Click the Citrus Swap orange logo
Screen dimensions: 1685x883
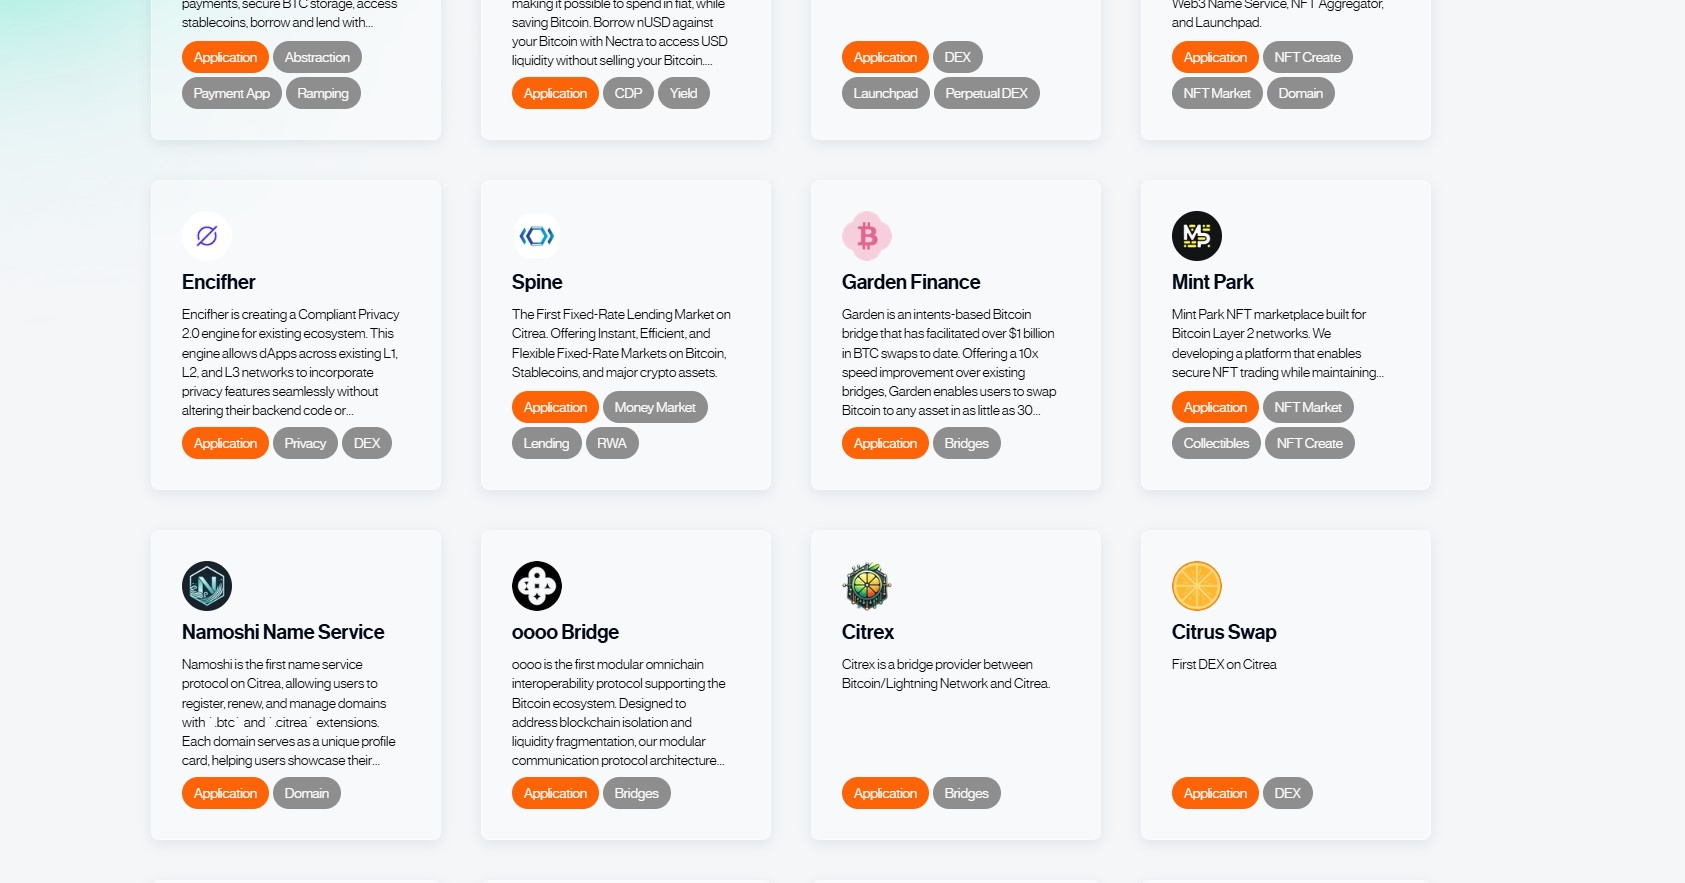tap(1197, 586)
